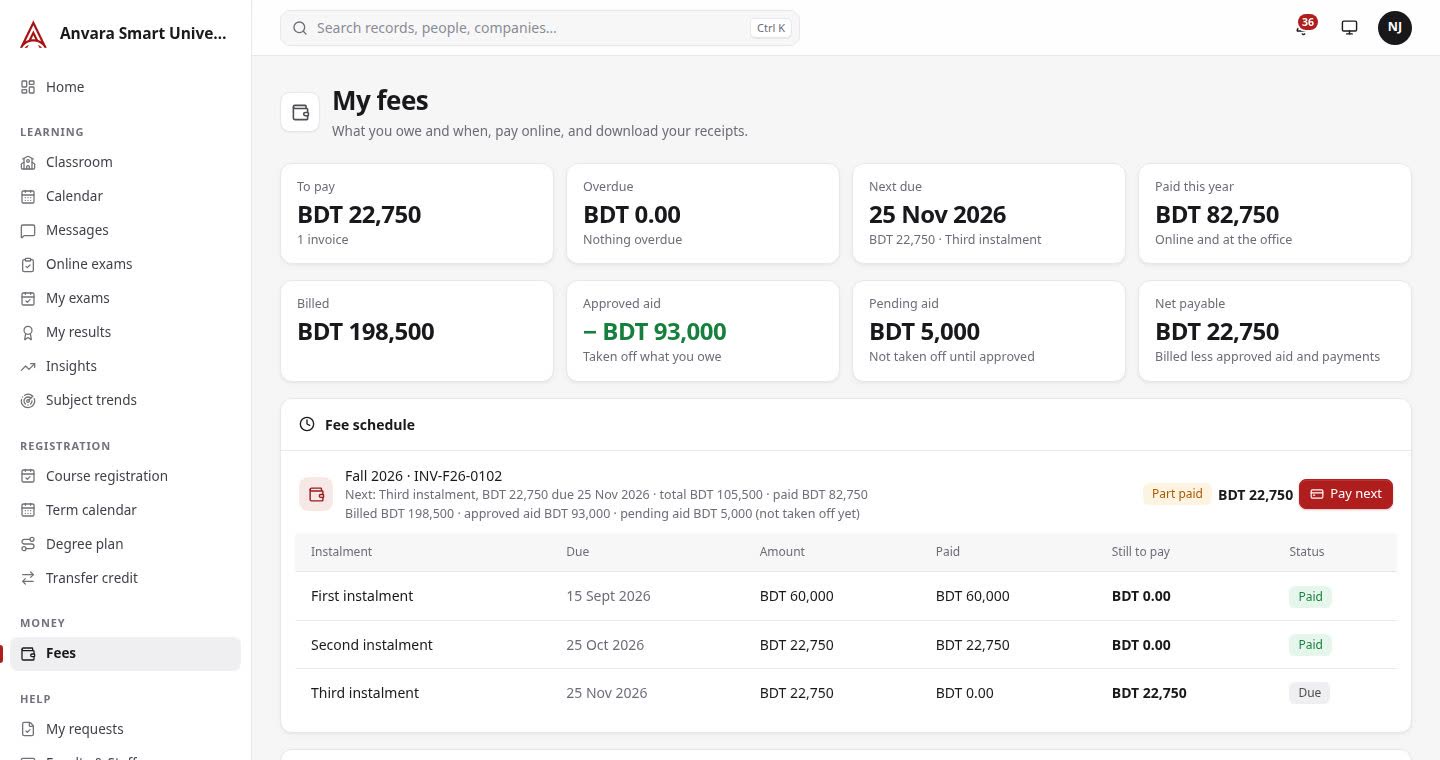This screenshot has width=1440, height=760.
Task: Click Paid status on Second instalment
Action: [1310, 645]
